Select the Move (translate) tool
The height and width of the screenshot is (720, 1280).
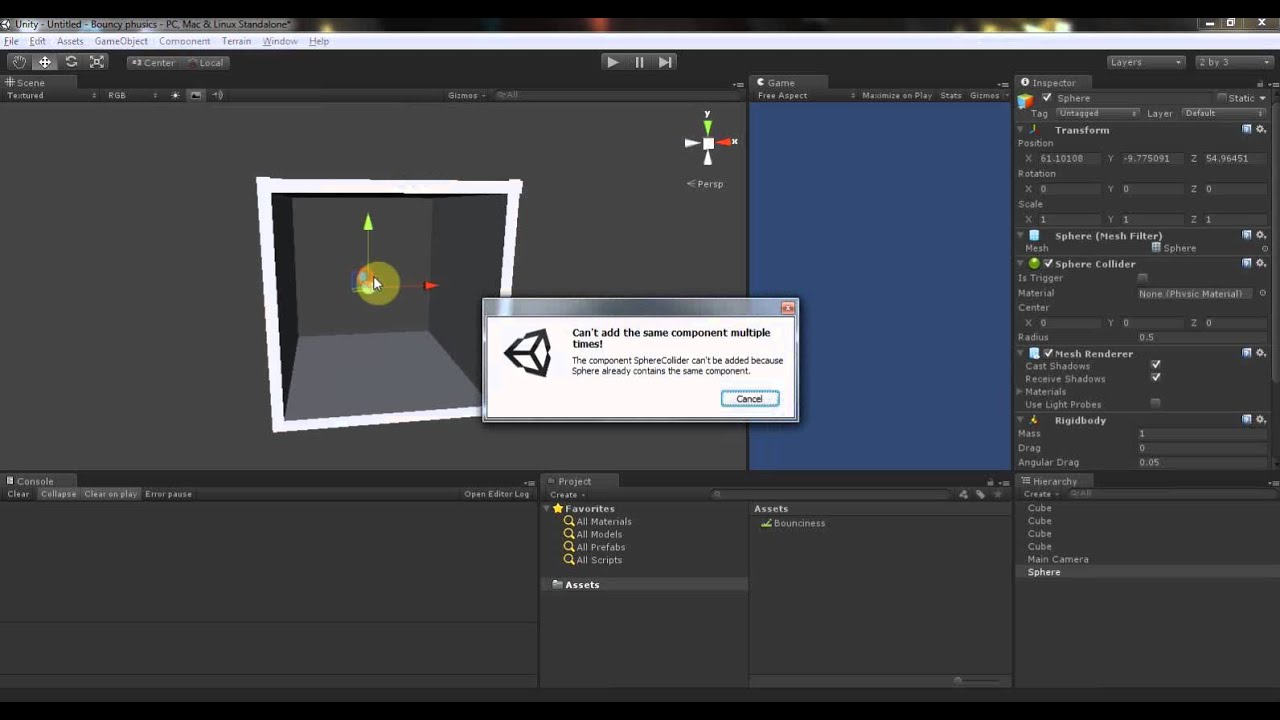[x=45, y=62]
